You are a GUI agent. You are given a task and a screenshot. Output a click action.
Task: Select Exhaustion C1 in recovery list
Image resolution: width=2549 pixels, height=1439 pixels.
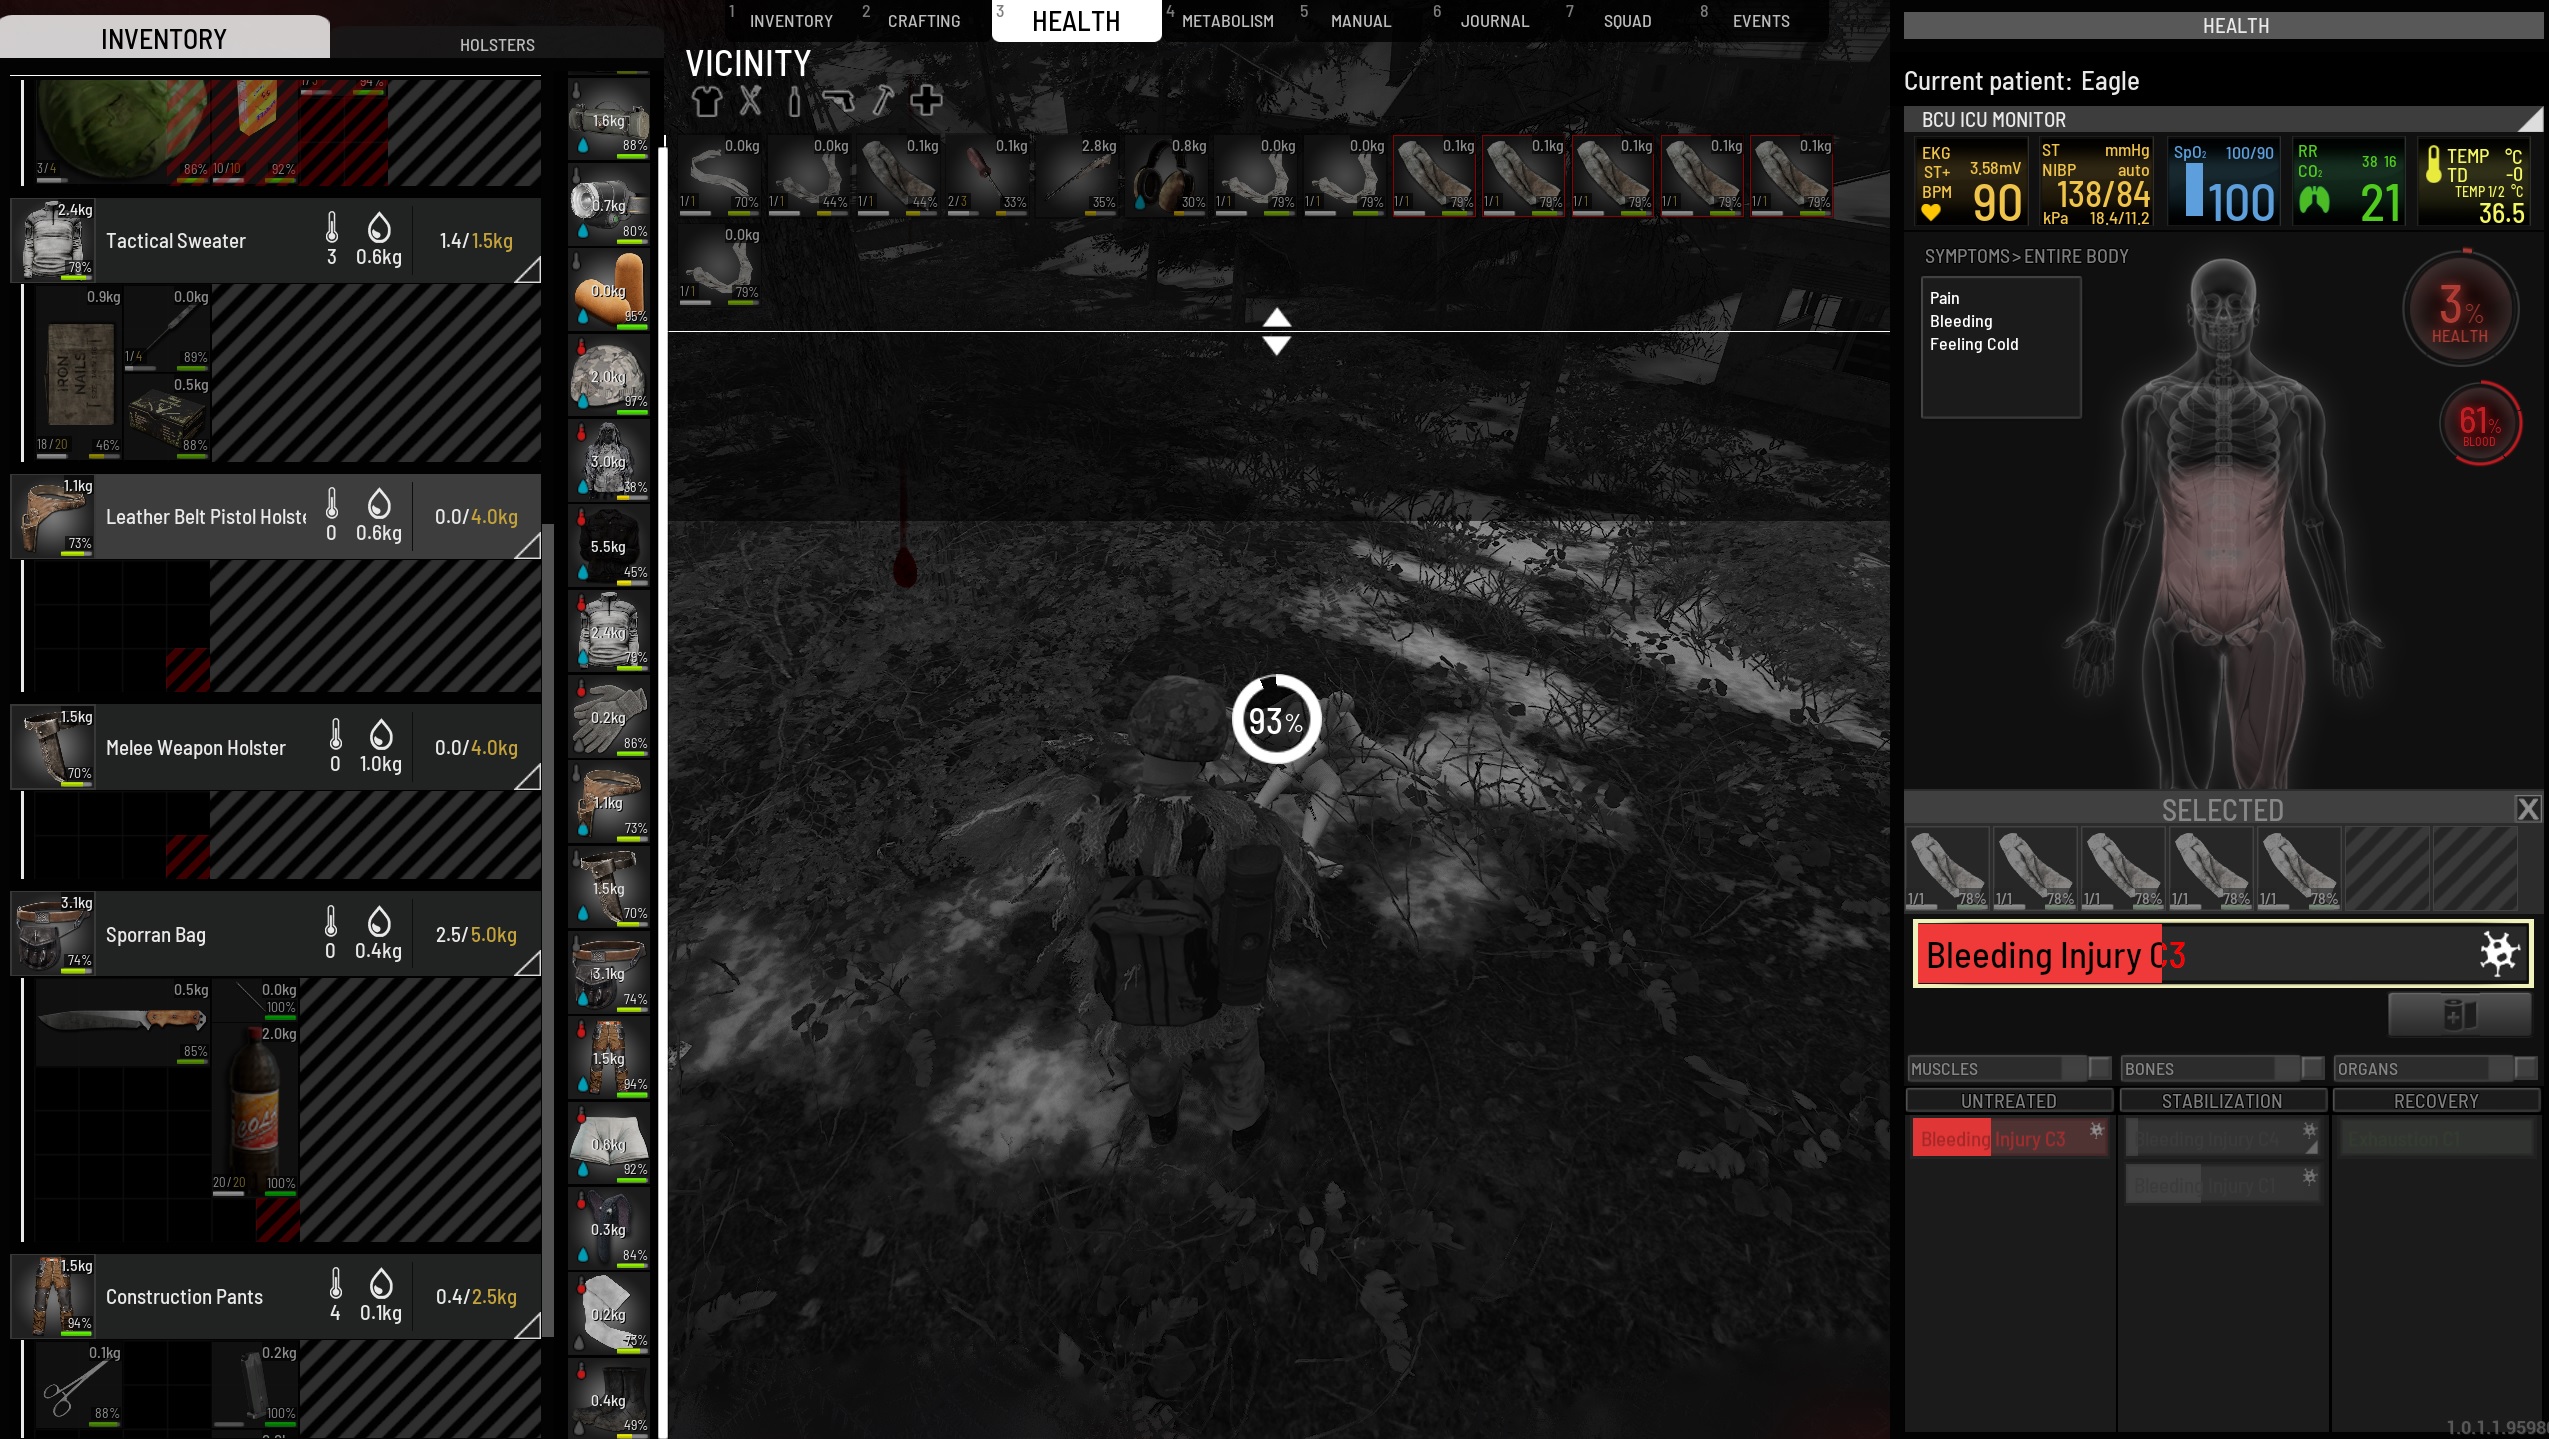pos(2435,1138)
